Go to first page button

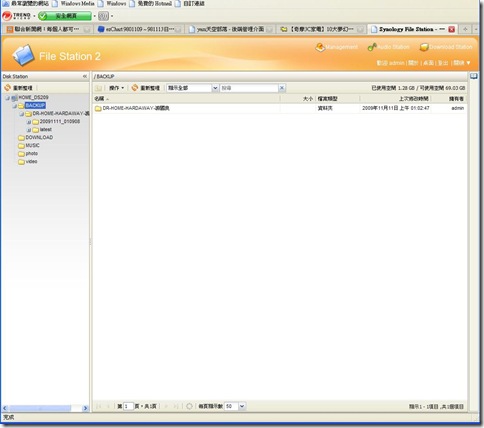(x=98, y=406)
